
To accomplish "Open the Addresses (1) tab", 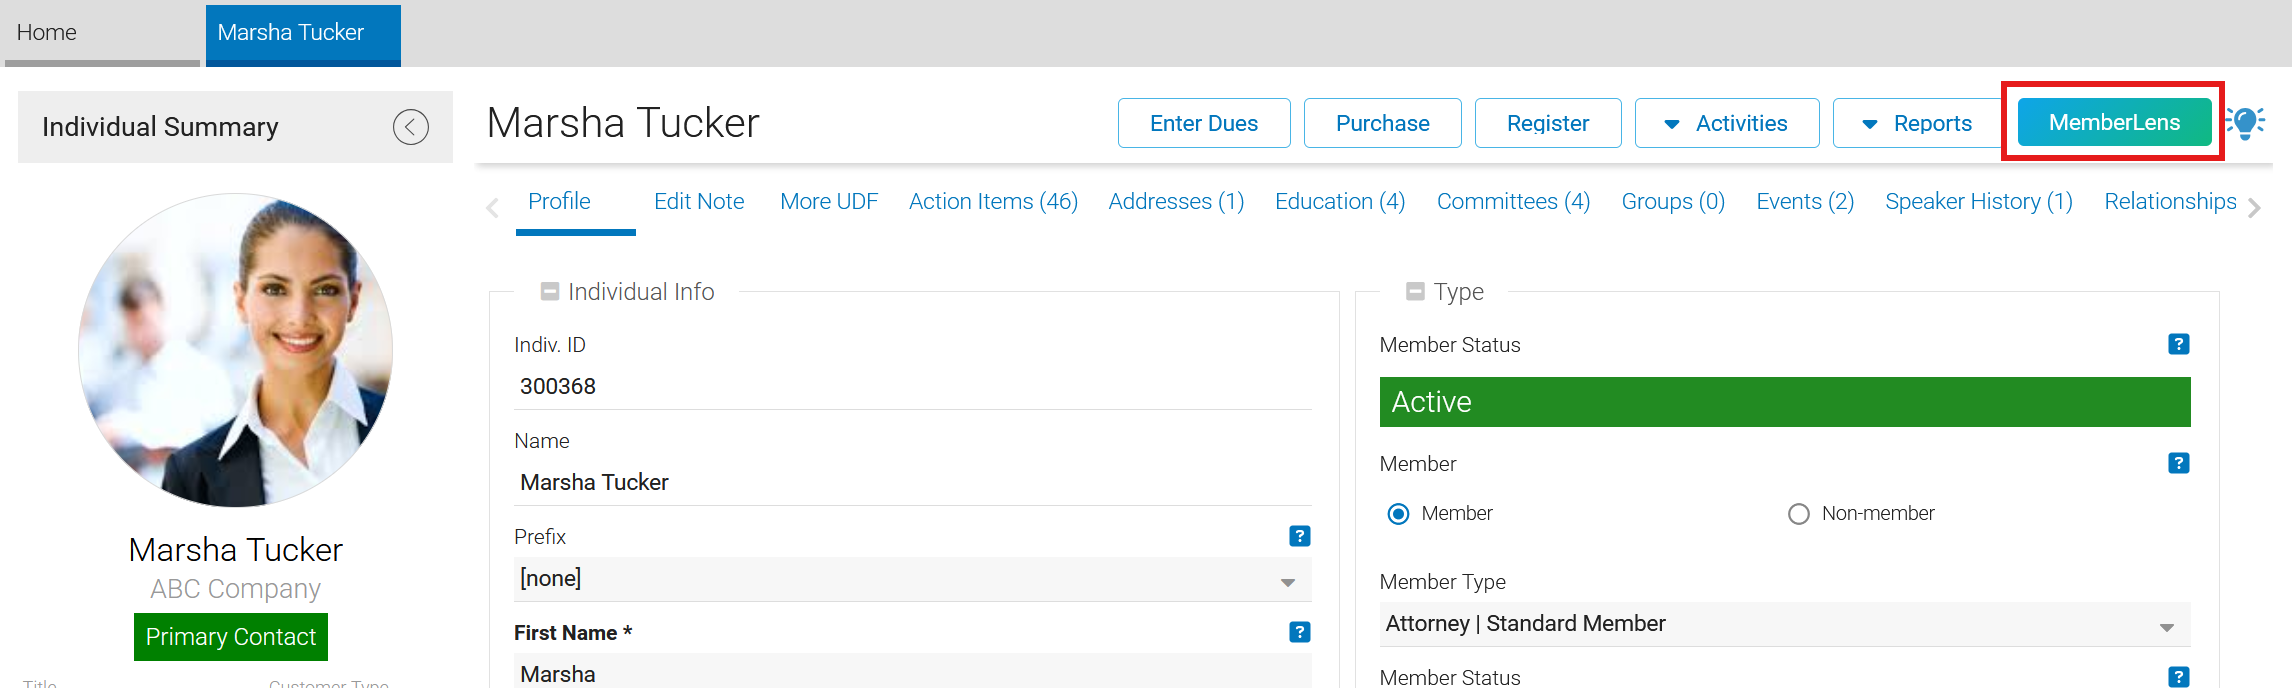I will point(1176,201).
